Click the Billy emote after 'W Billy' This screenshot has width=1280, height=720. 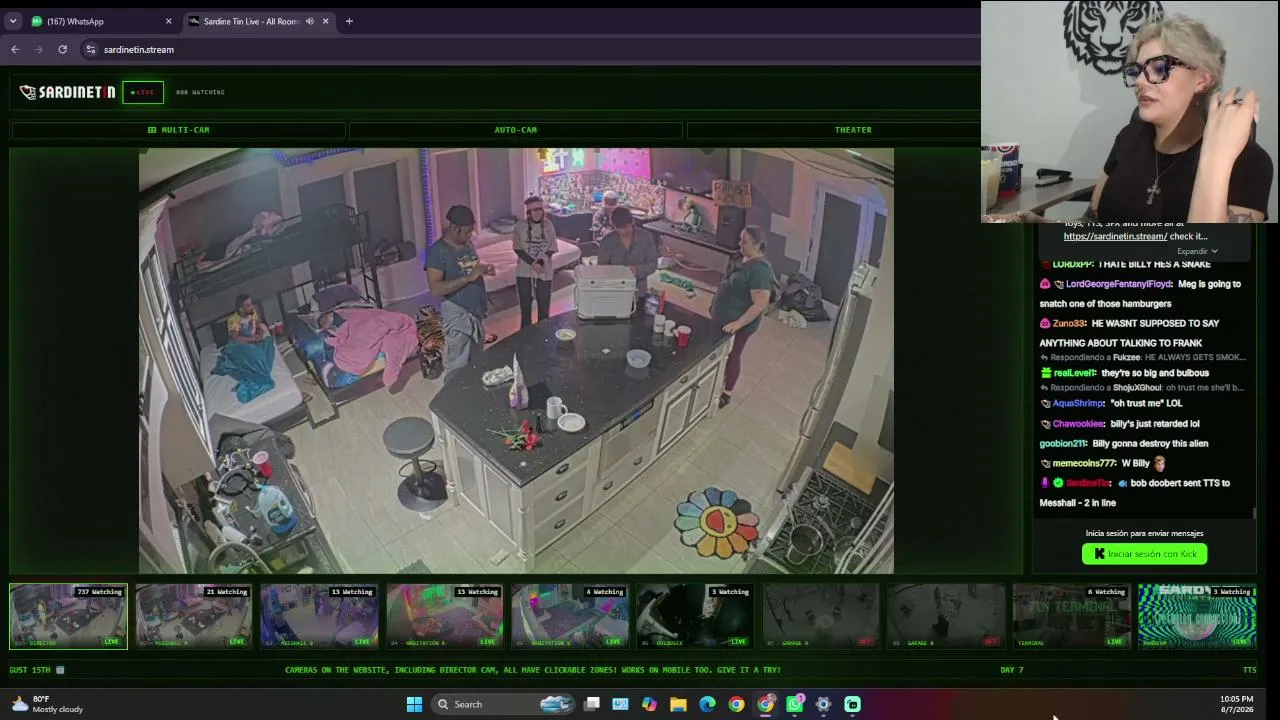(1159, 464)
